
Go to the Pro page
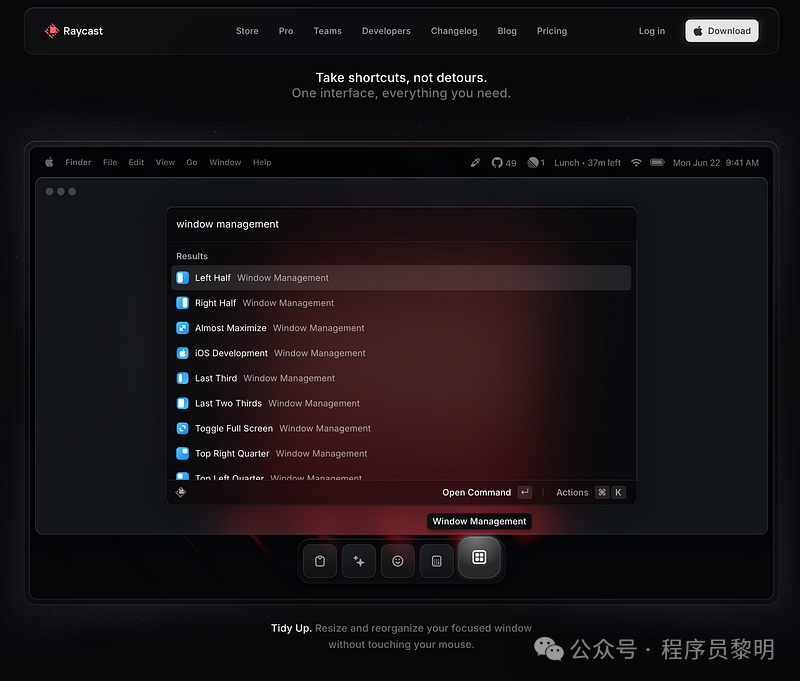[286, 31]
